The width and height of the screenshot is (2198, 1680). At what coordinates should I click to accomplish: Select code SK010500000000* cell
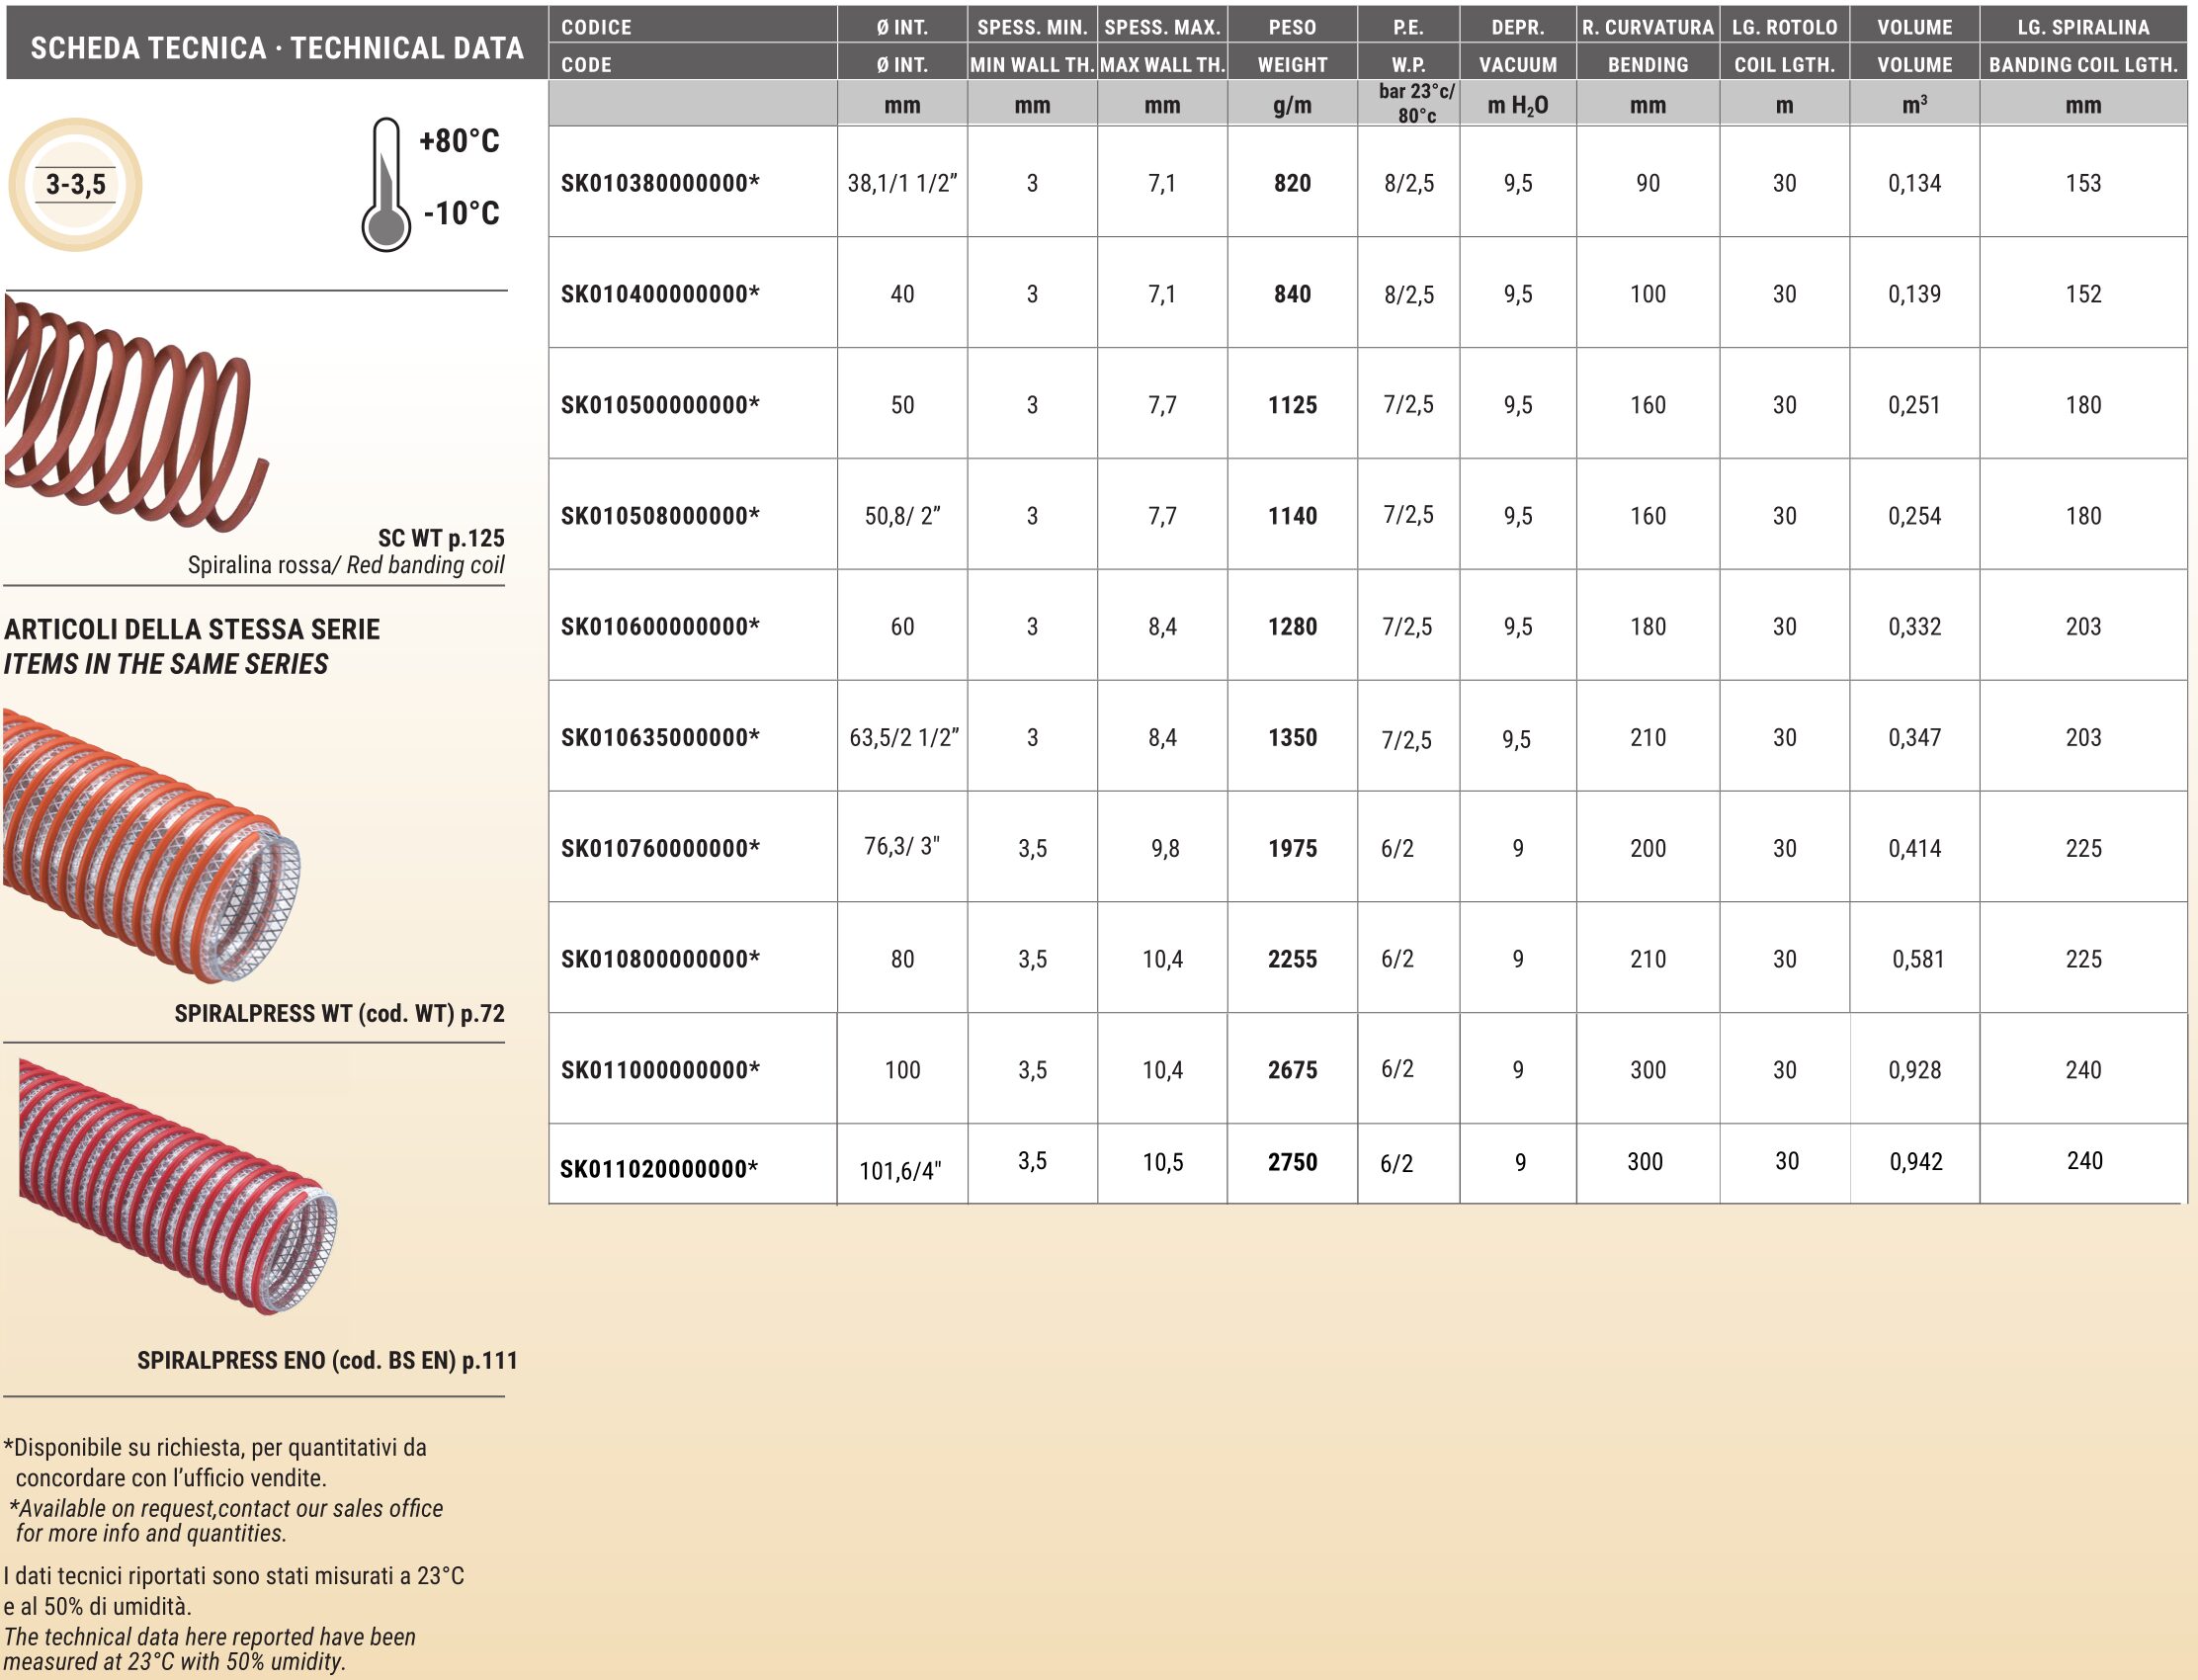pyautogui.click(x=660, y=405)
